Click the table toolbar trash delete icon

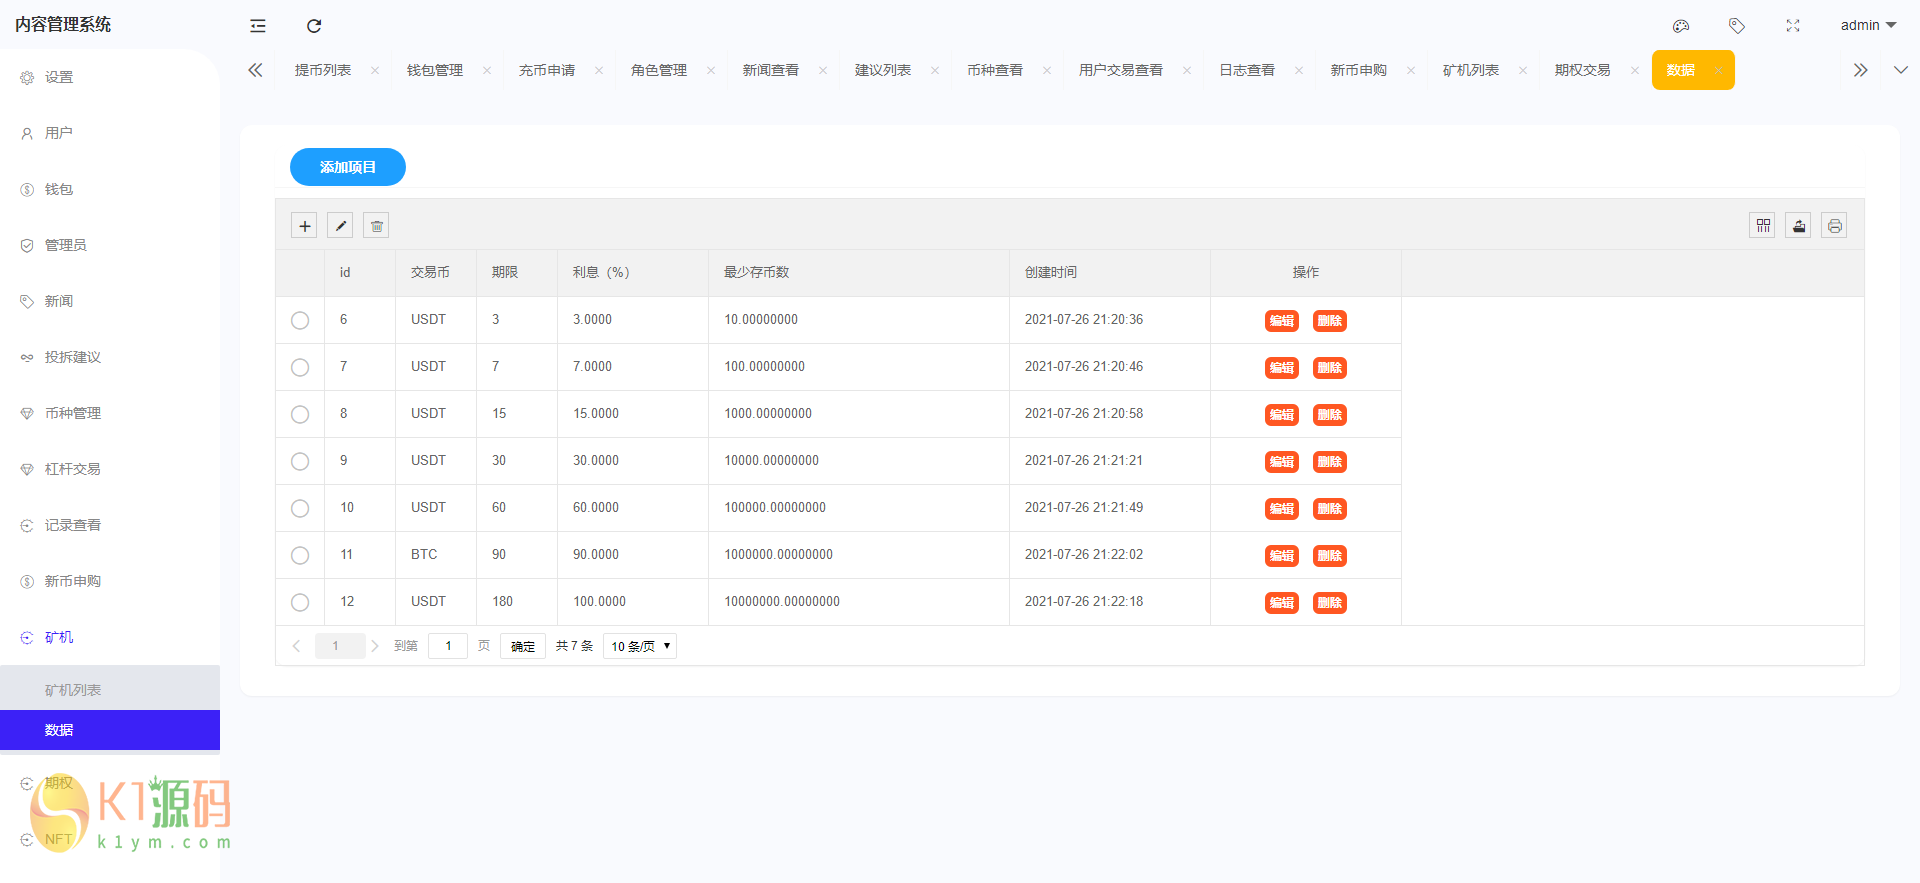click(x=376, y=226)
